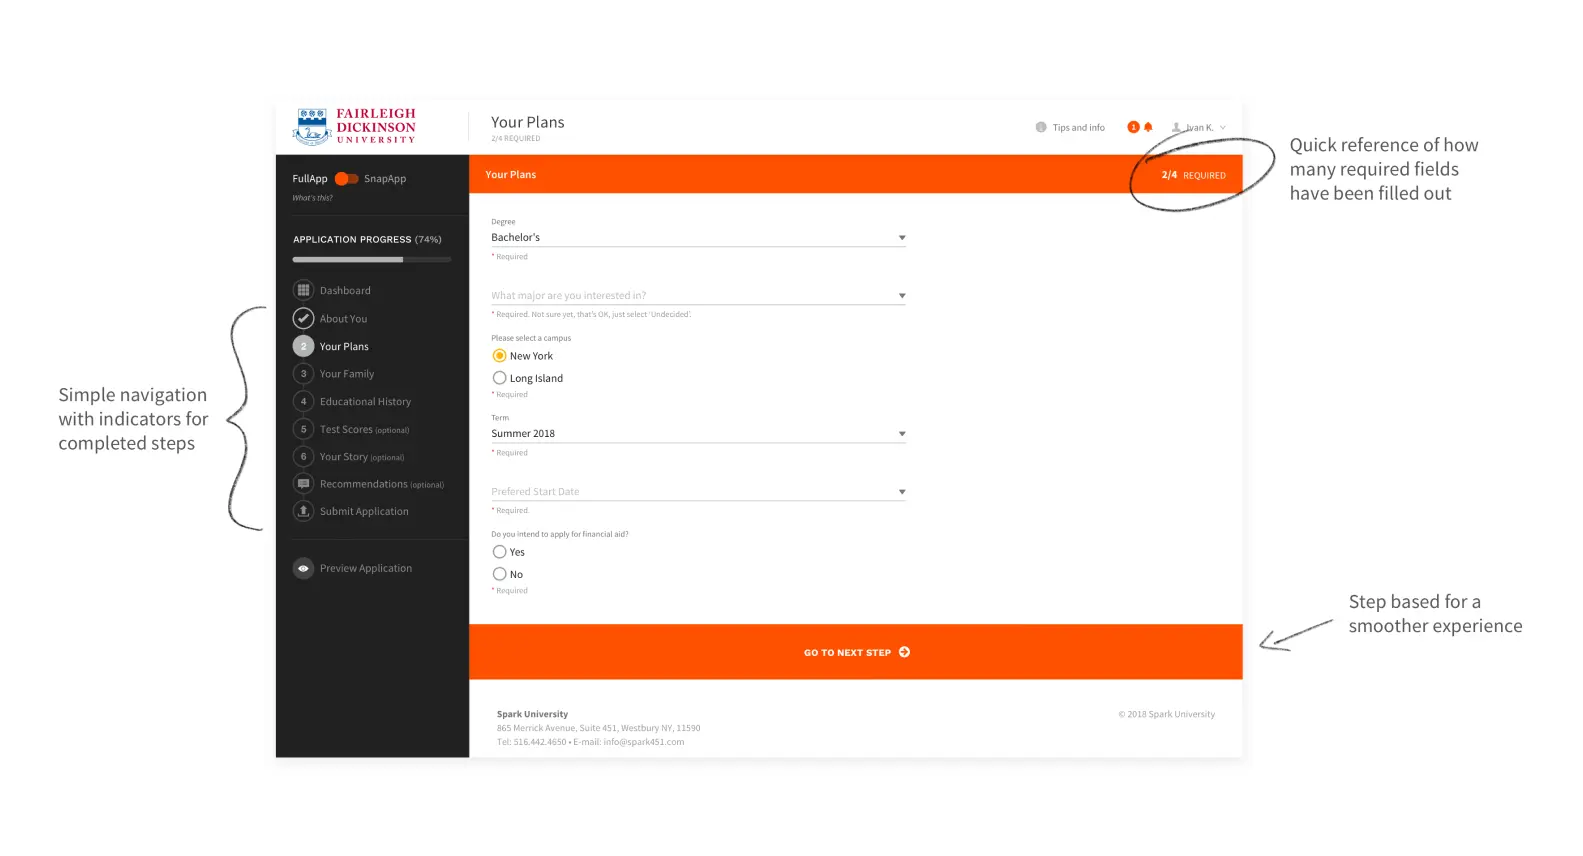Open Recommendations optional section
Image resolution: width=1583 pixels, height=856 pixels.
(x=381, y=484)
